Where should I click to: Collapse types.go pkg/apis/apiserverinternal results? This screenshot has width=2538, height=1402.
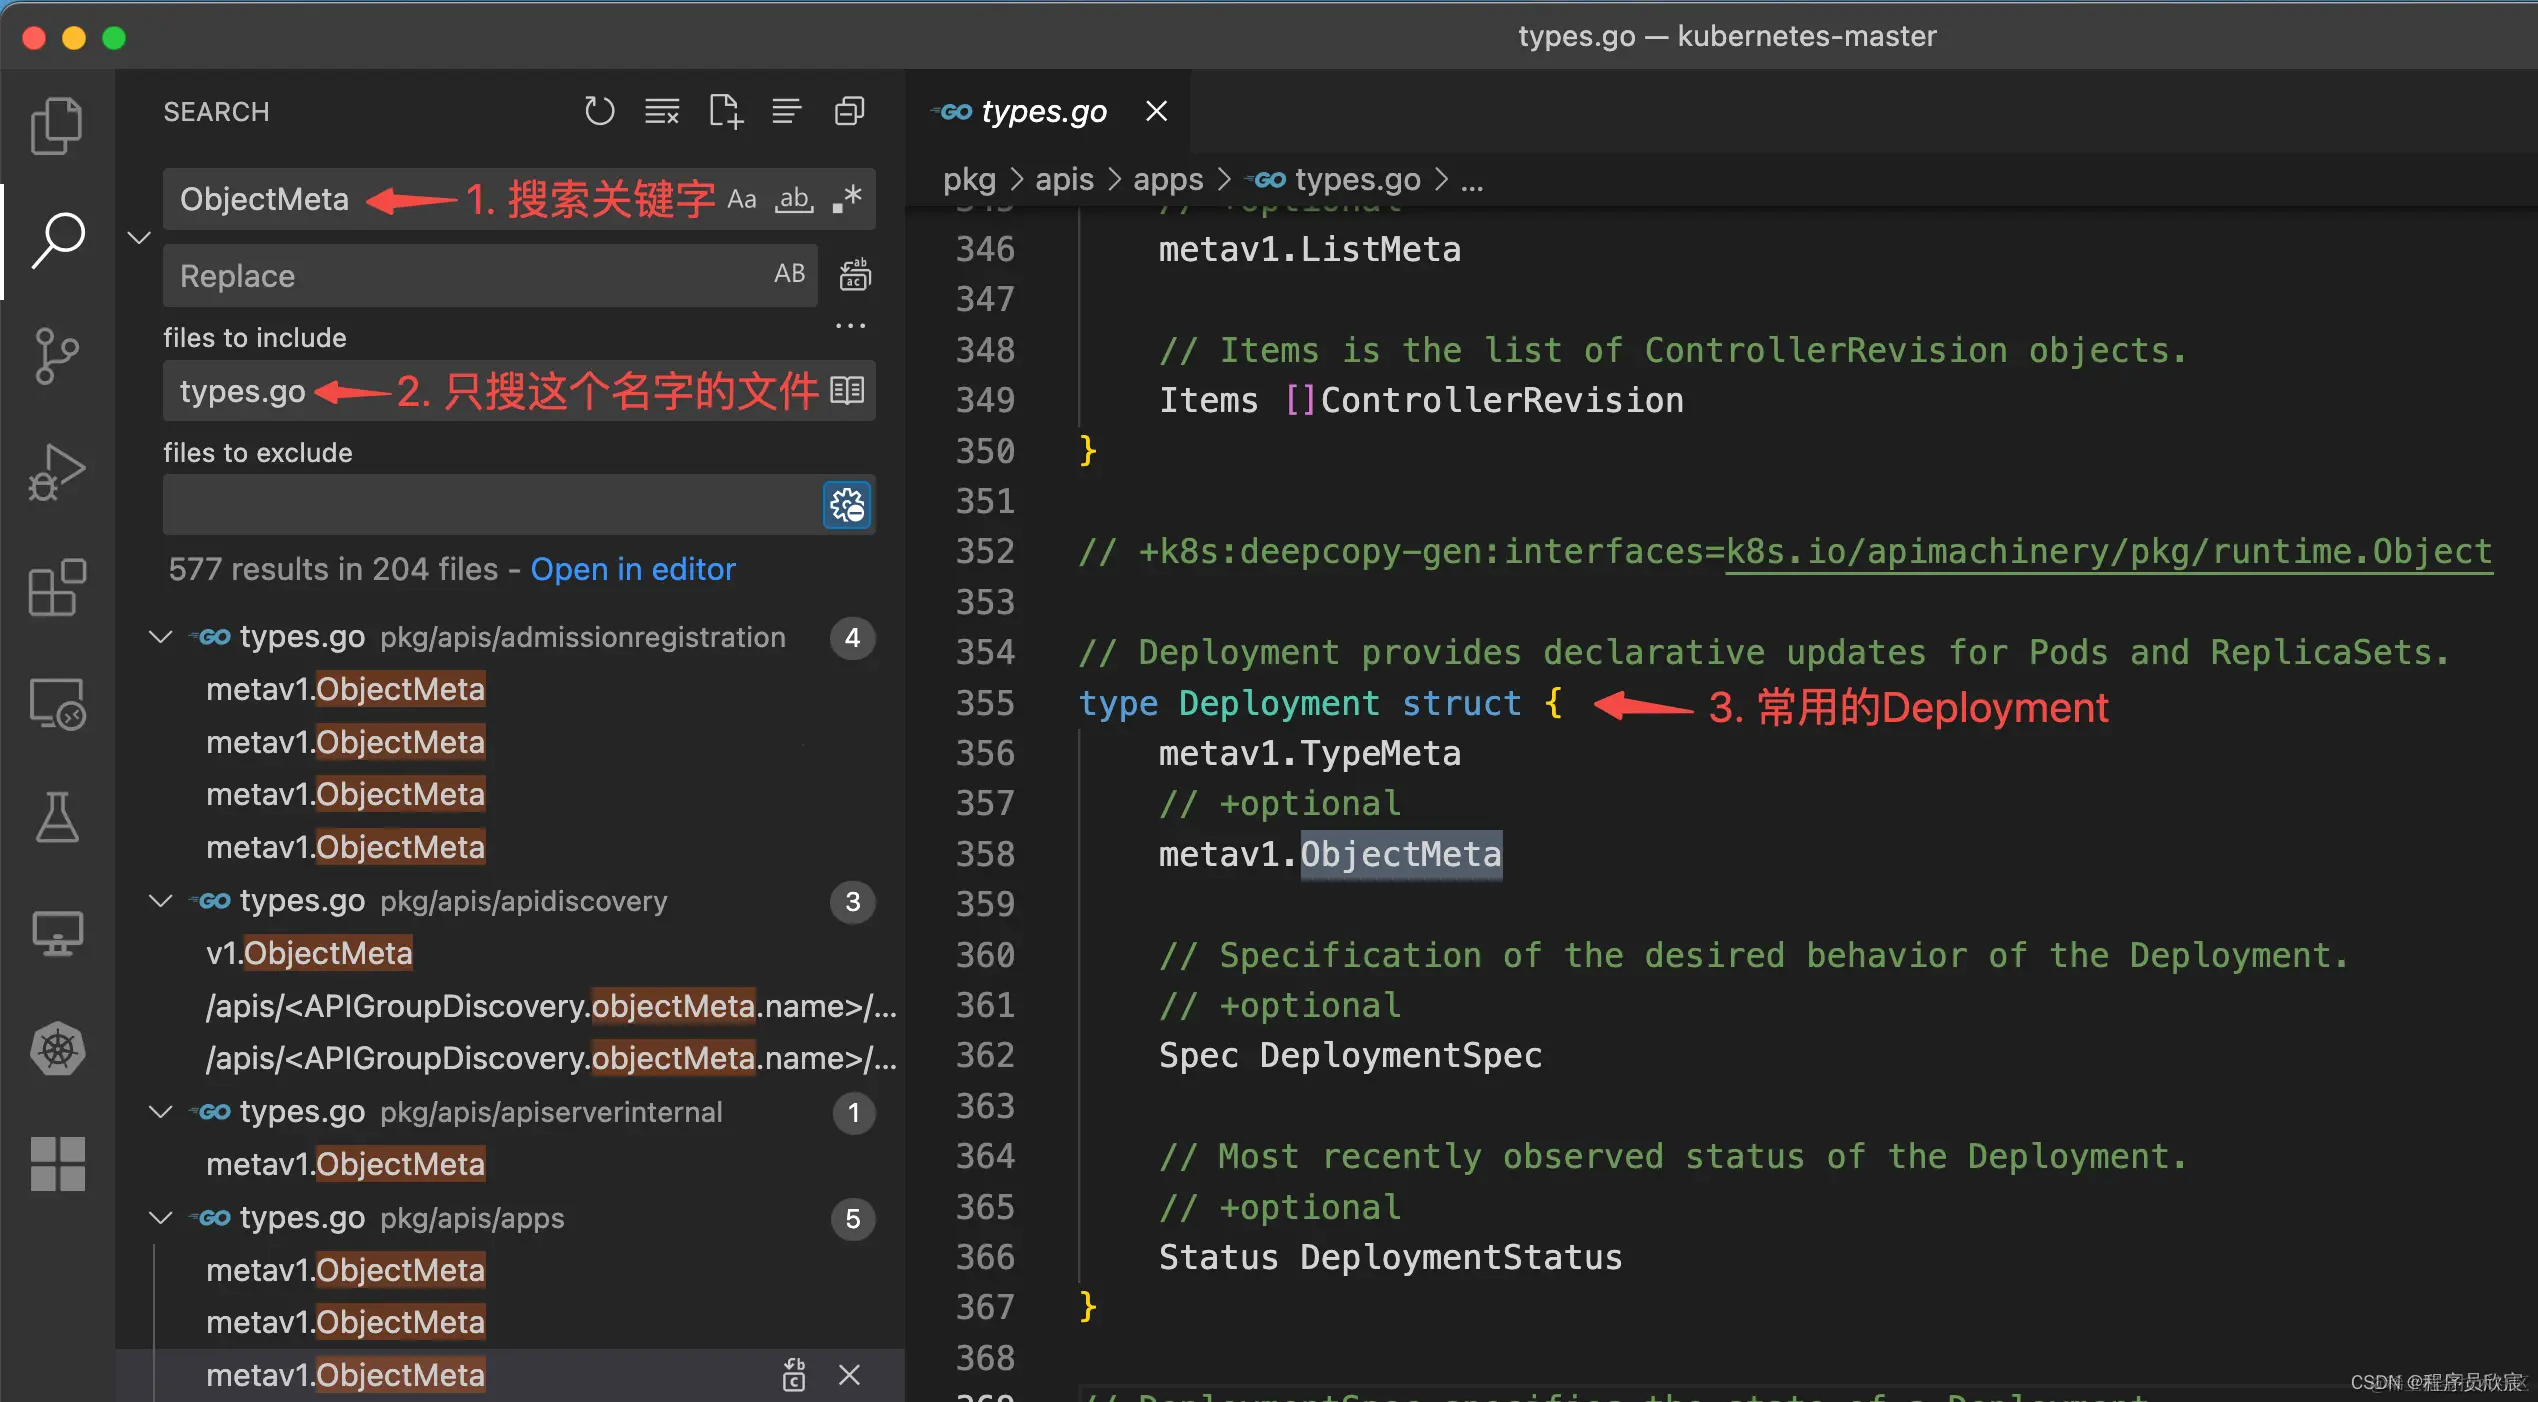160,1112
